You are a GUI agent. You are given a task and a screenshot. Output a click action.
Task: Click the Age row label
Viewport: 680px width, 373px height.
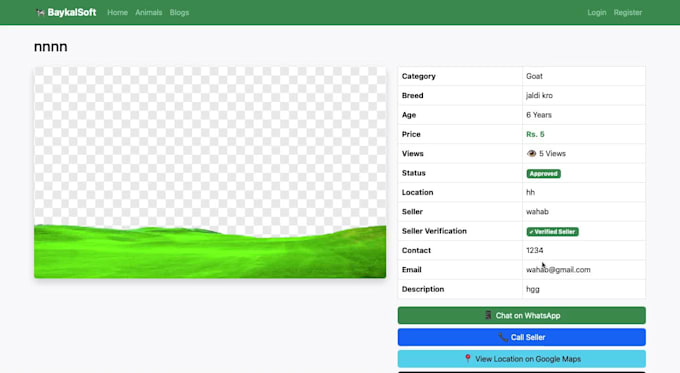coord(409,115)
